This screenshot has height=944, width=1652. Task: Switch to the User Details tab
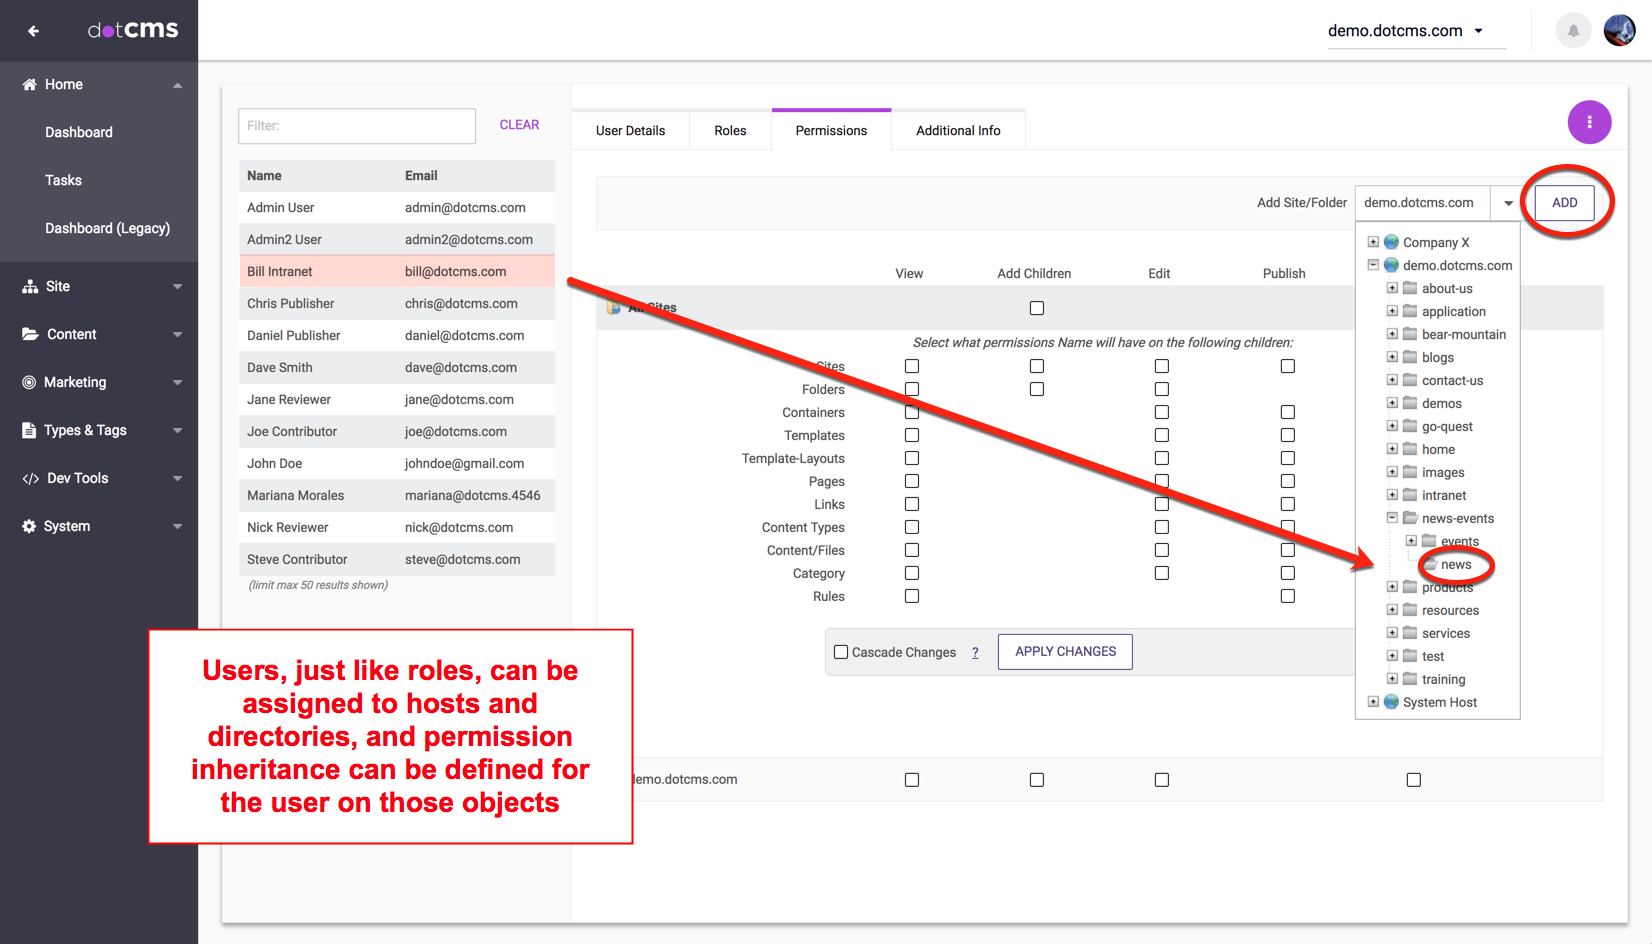[x=630, y=131]
